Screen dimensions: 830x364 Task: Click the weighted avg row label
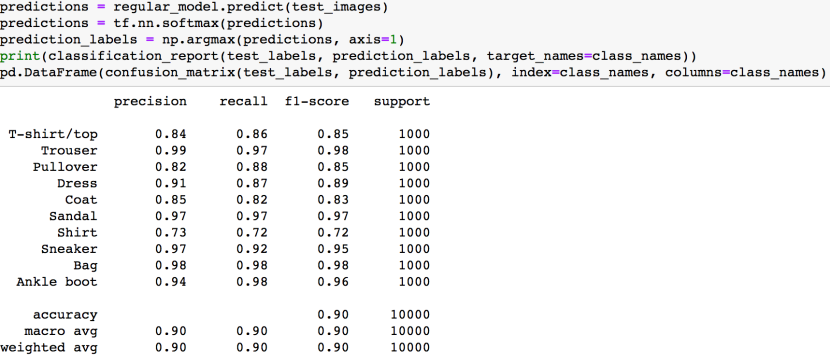point(49,348)
